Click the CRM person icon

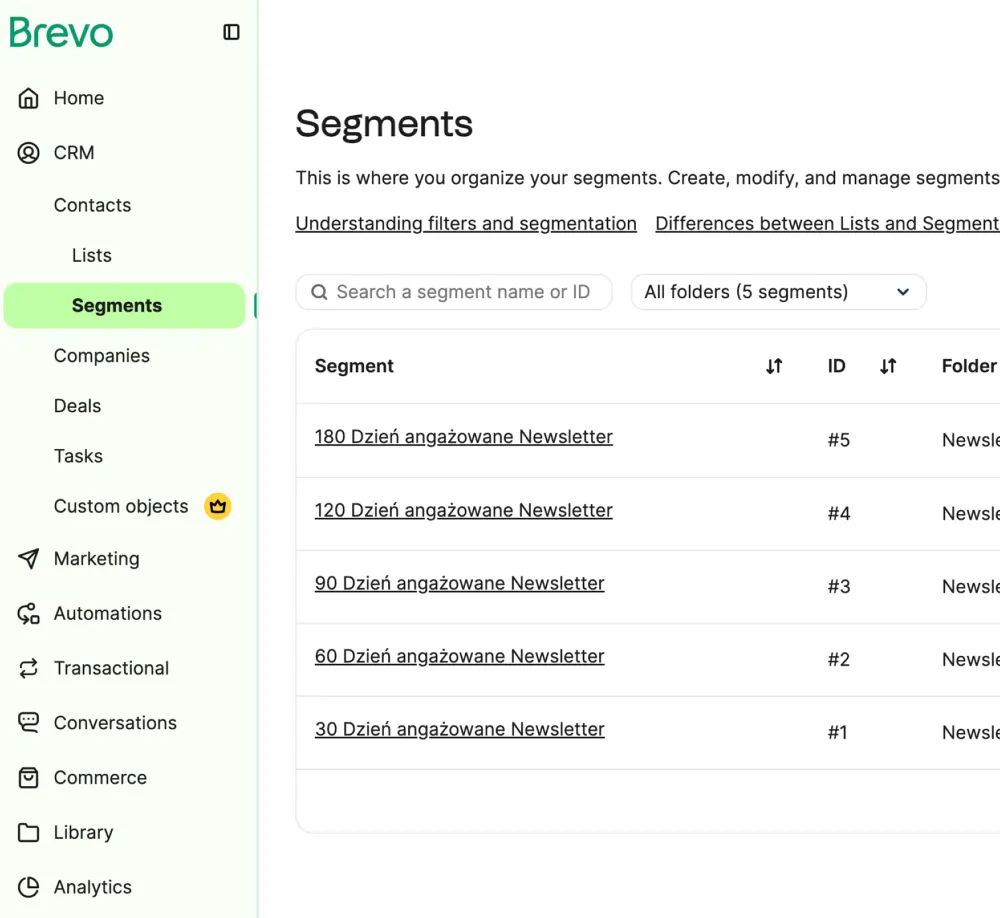[x=28, y=153]
